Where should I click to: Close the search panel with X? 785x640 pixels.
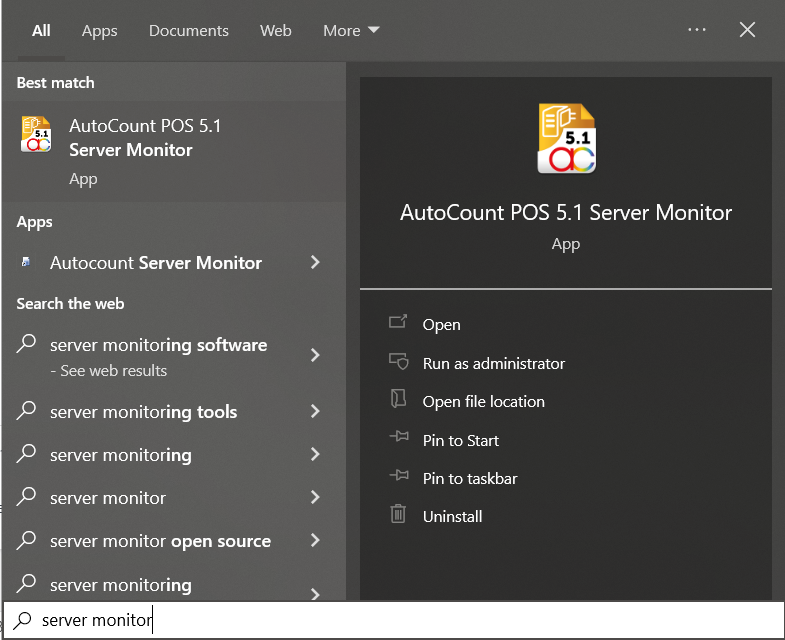[x=747, y=30]
